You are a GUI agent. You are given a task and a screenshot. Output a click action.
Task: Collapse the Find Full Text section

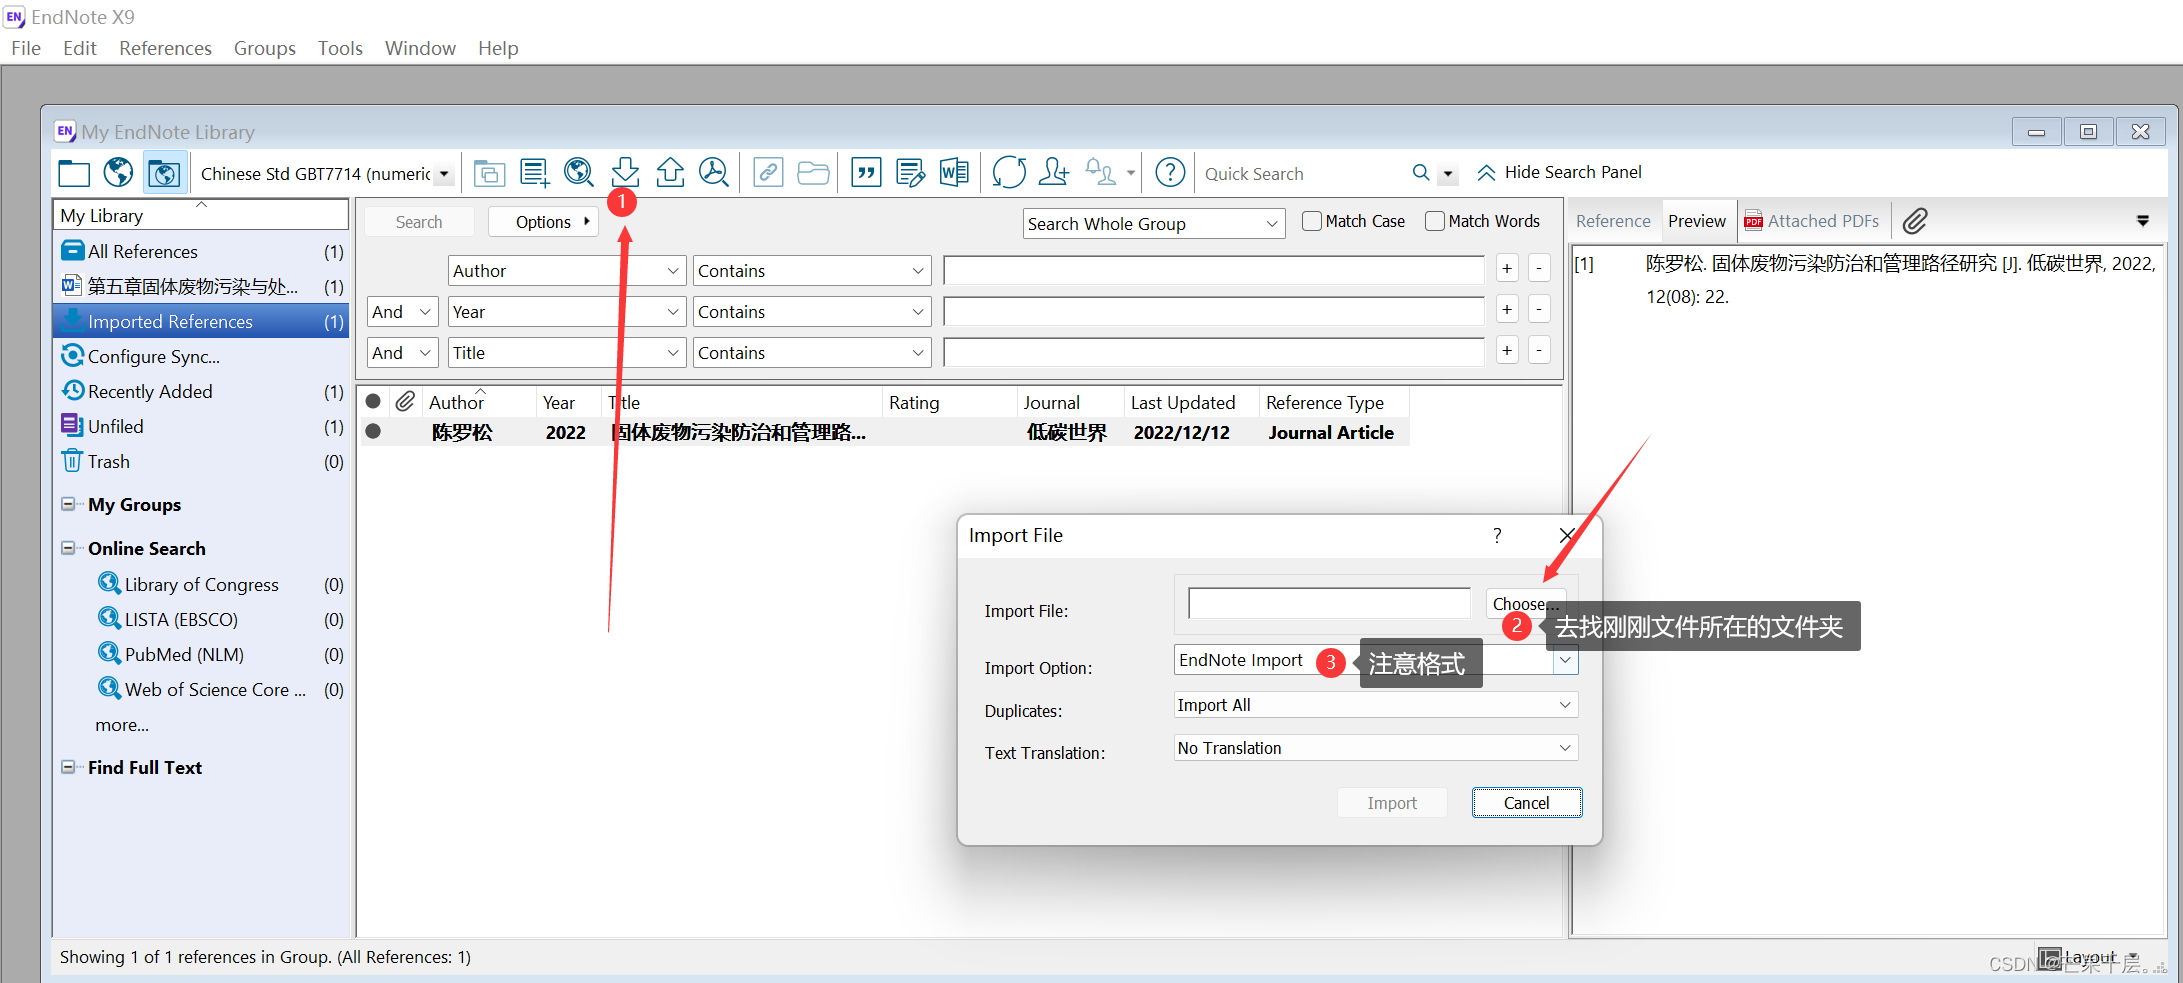click(x=68, y=767)
